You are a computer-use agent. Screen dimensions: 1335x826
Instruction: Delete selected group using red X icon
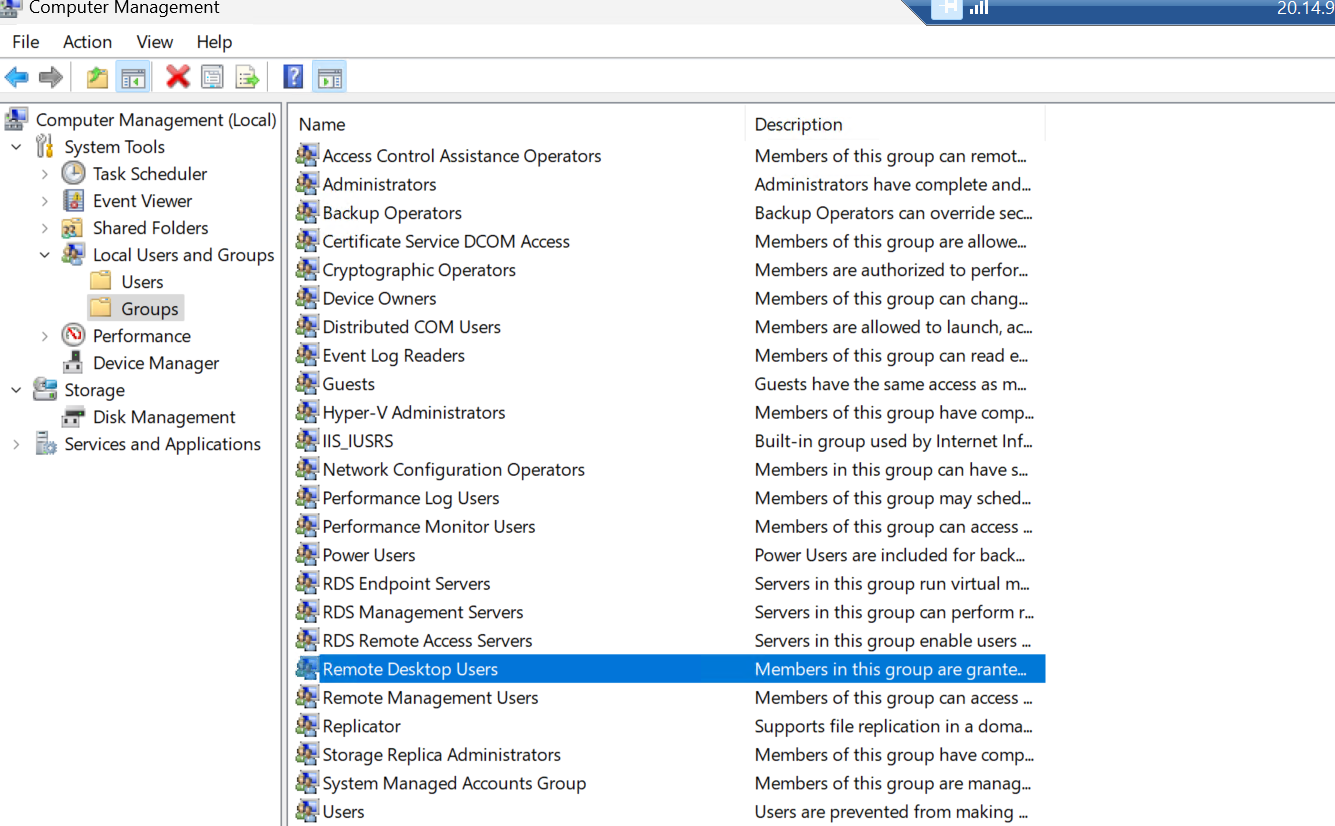pyautogui.click(x=178, y=76)
